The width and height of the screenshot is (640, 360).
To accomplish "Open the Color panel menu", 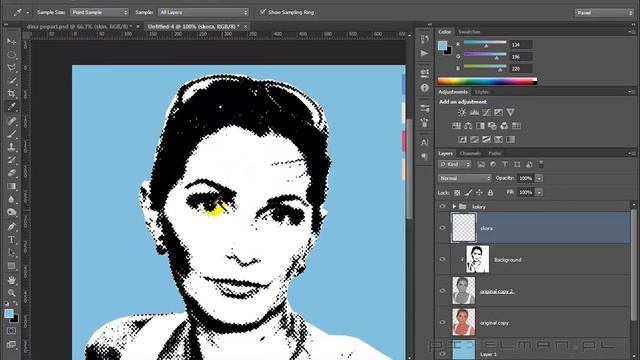I will pos(632,31).
